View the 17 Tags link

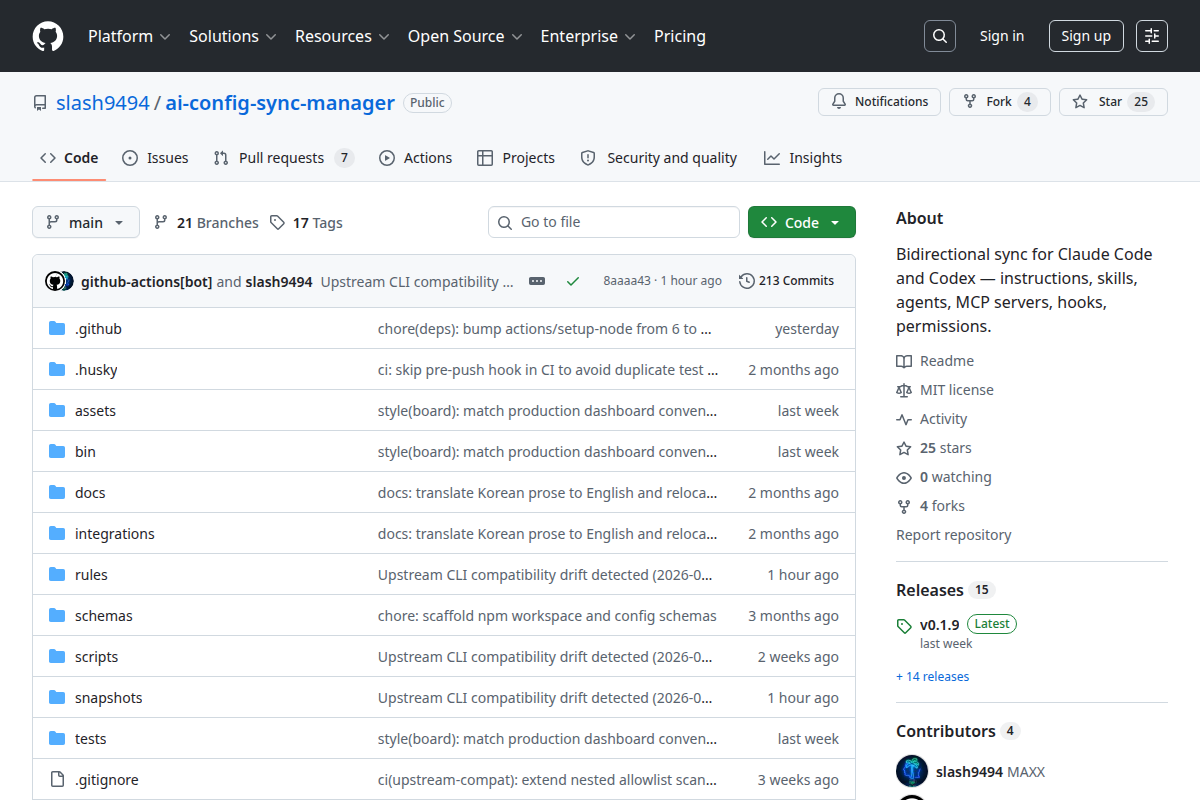point(306,223)
